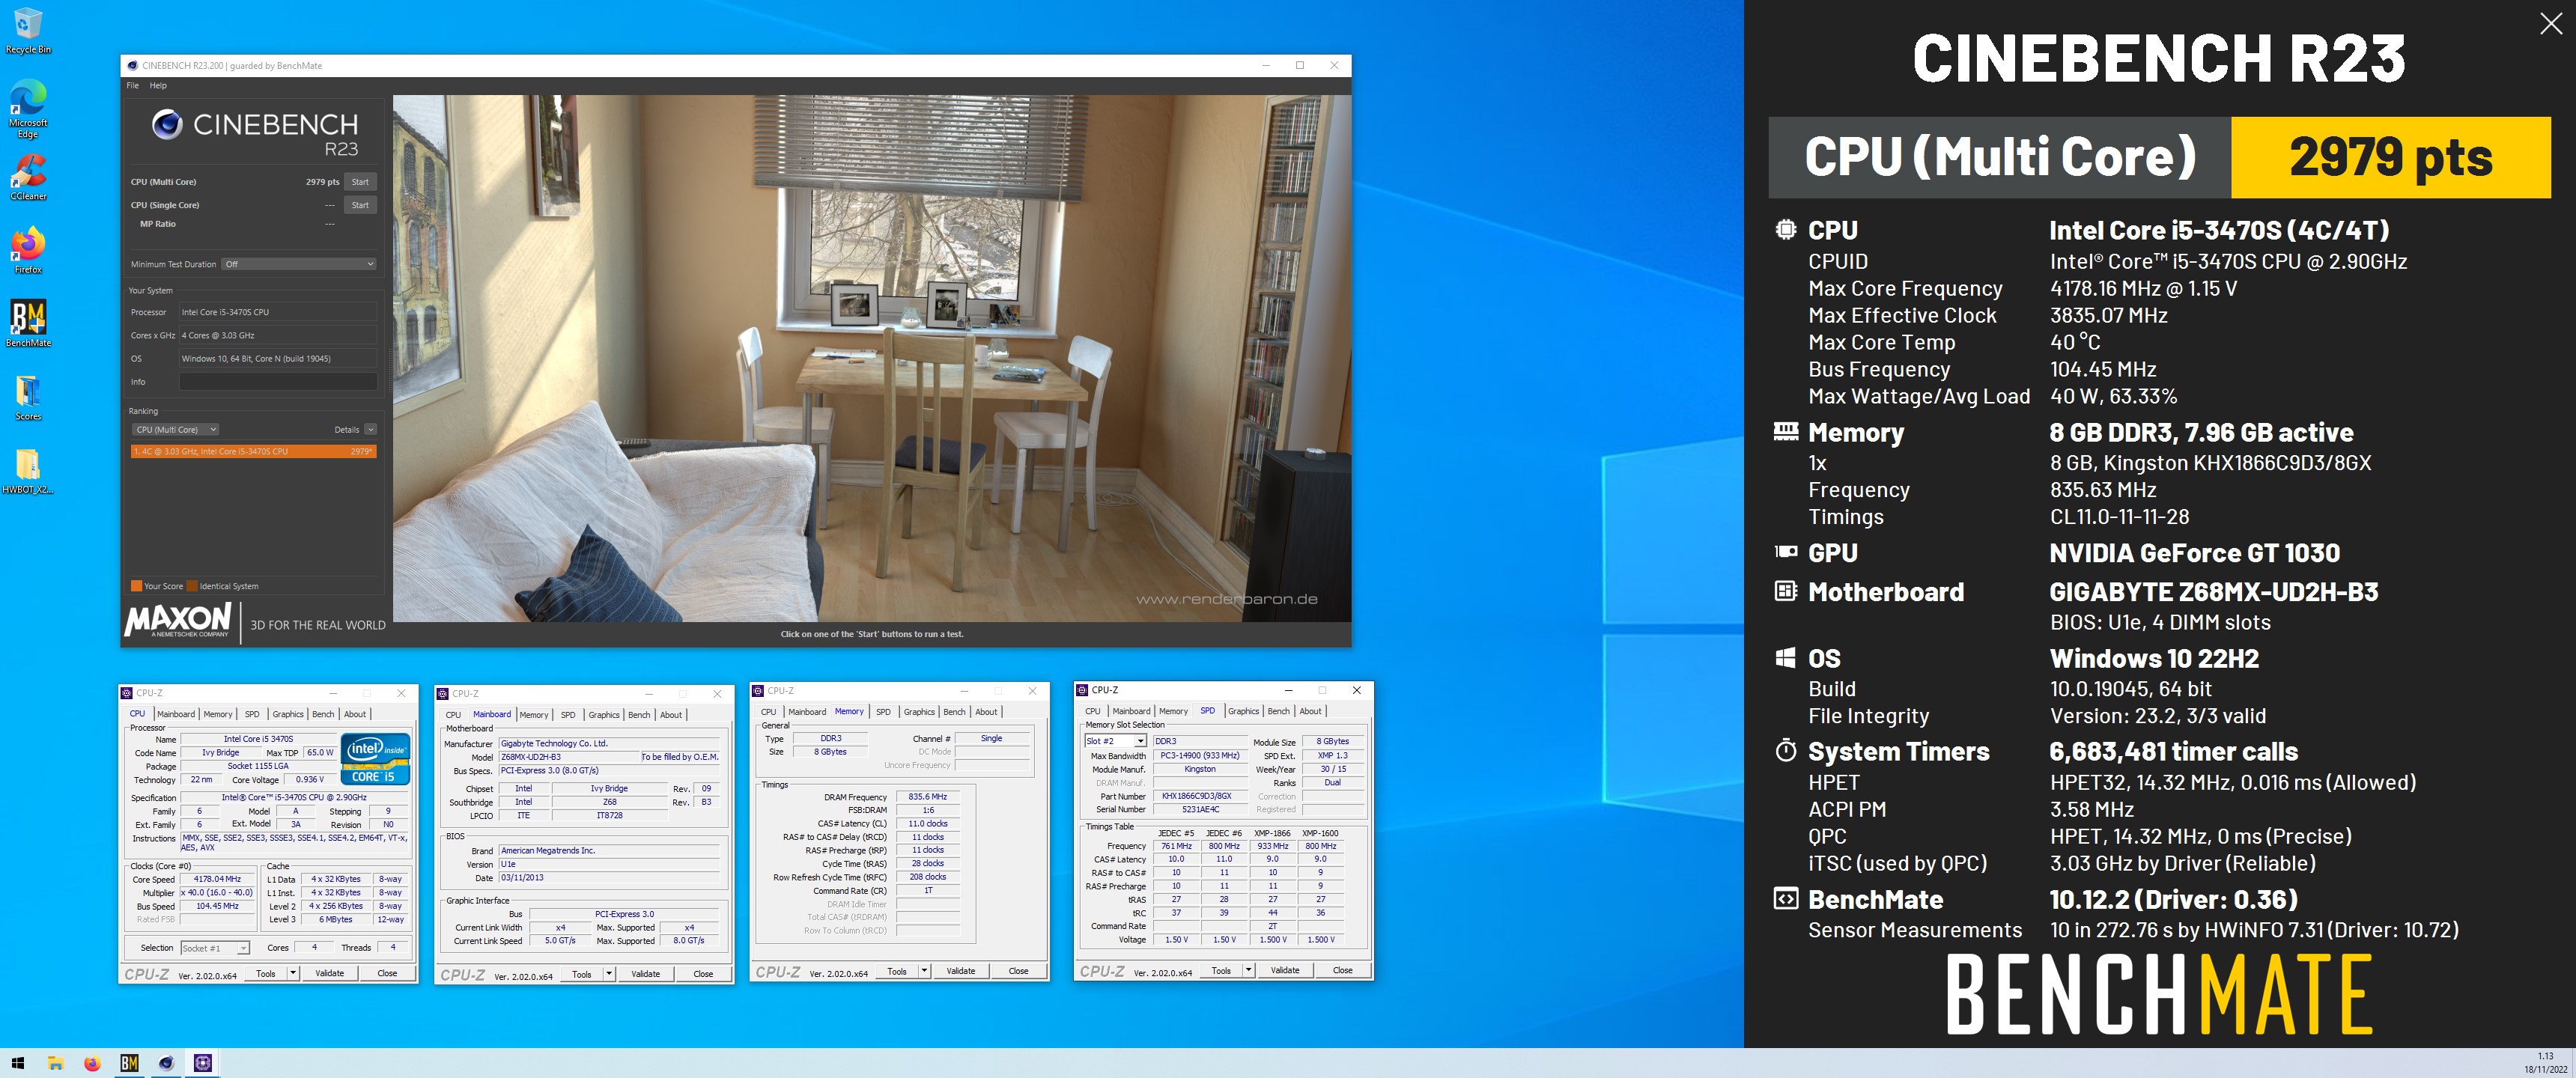
Task: Click the rendered room image in Cinebench
Action: (871, 358)
